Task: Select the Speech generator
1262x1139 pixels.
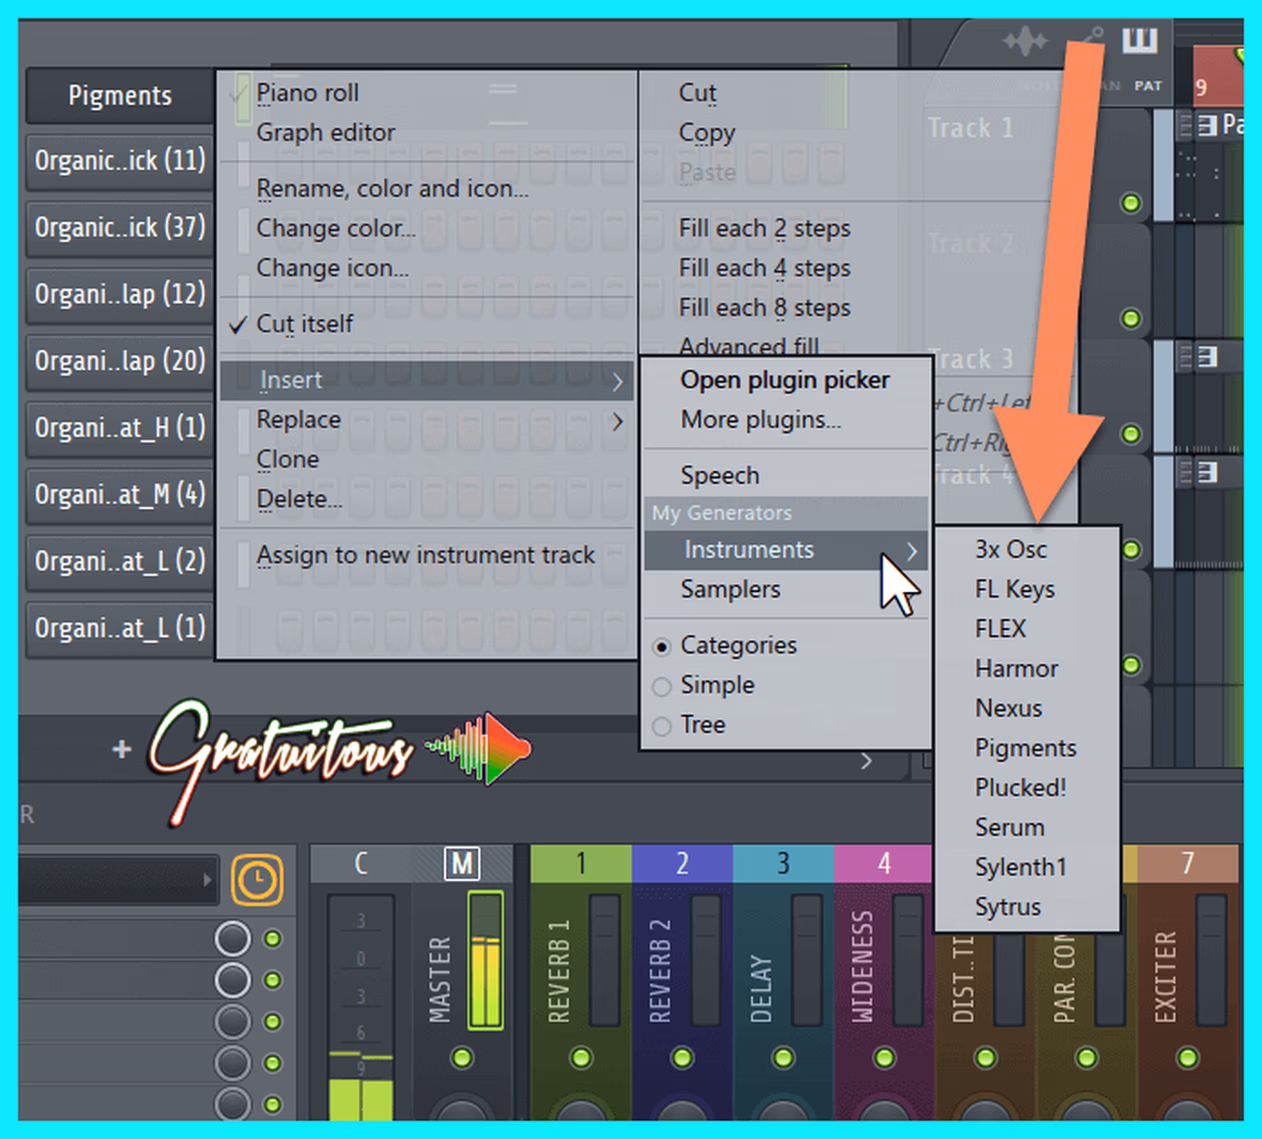Action: pyautogui.click(x=786, y=476)
